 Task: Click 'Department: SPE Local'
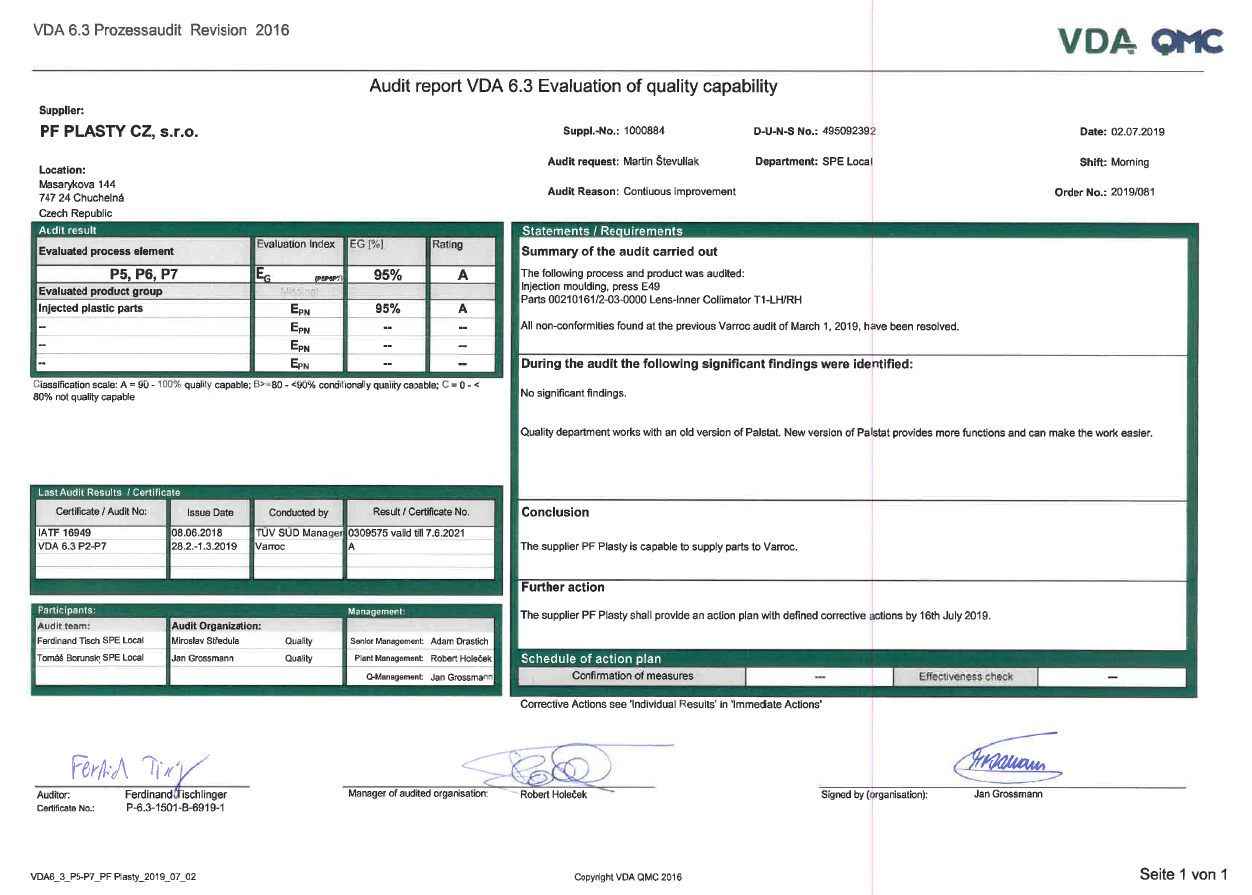pyautogui.click(x=814, y=161)
